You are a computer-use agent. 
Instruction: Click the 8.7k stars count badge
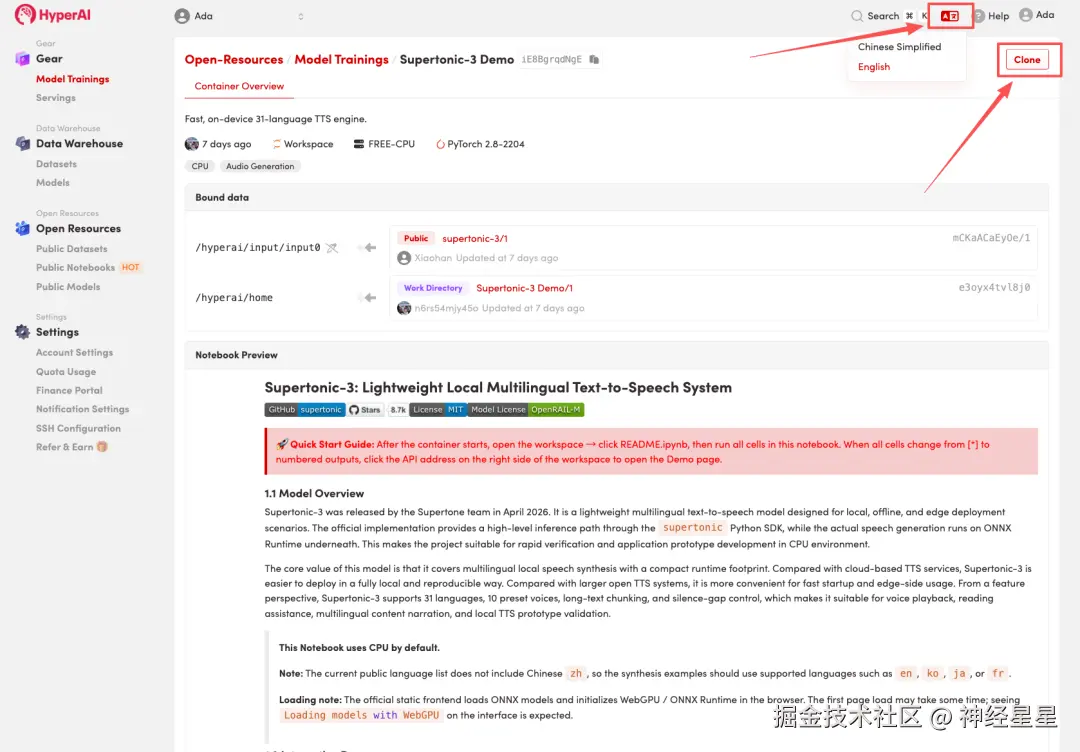[397, 410]
